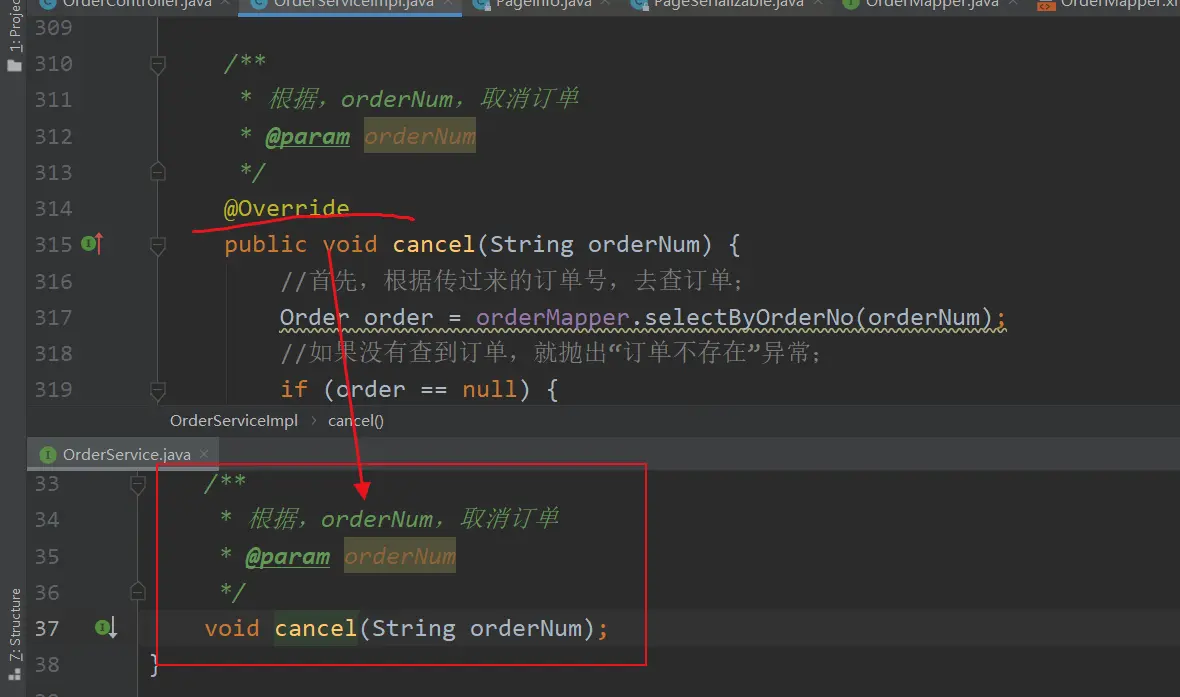Click cancel() in the breadcrumb bar
This screenshot has width=1180, height=697.
coord(356,421)
